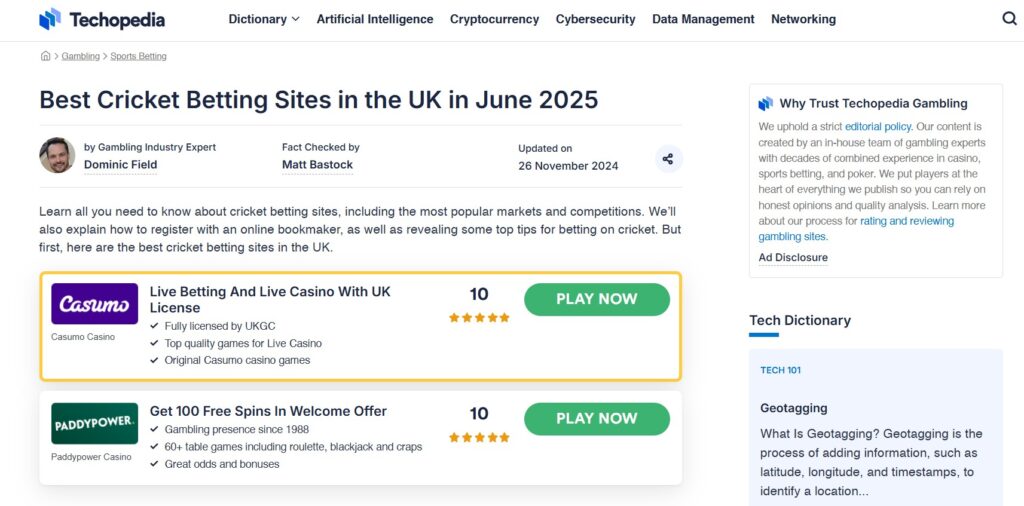Viewport: 1024px width, 506px height.
Task: Open the Networking menu item
Action: pyautogui.click(x=803, y=20)
